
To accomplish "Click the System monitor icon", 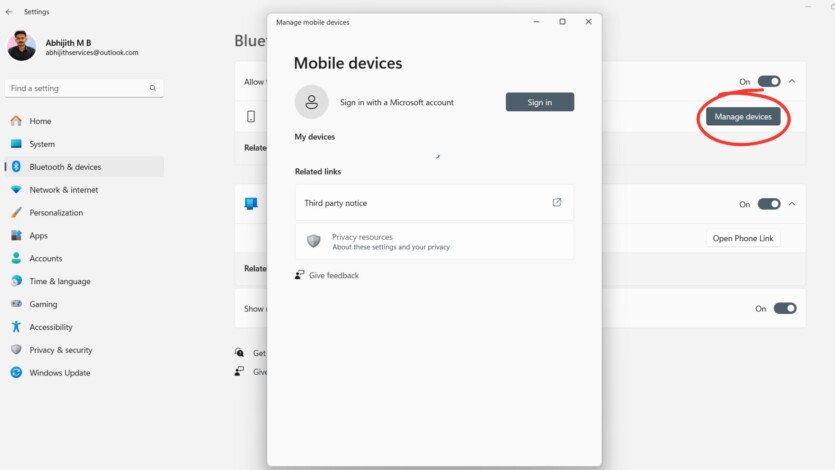I will pyautogui.click(x=16, y=144).
